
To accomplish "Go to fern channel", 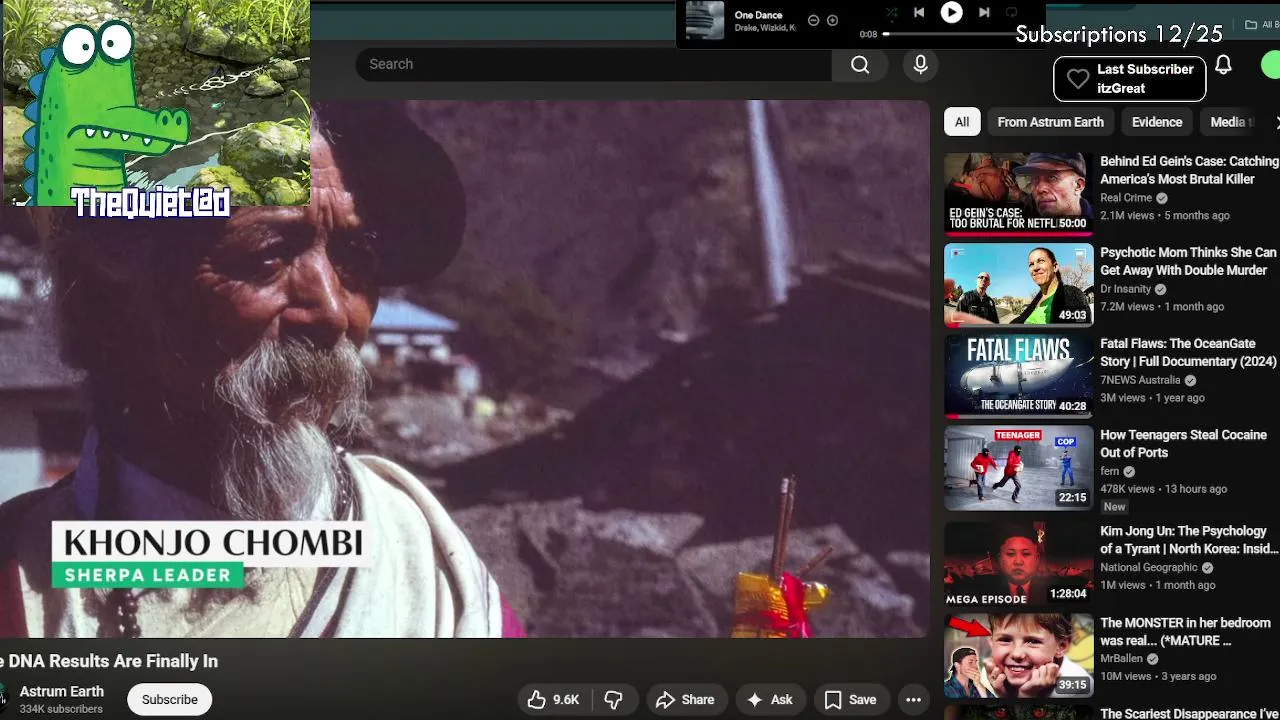I will point(1109,471).
